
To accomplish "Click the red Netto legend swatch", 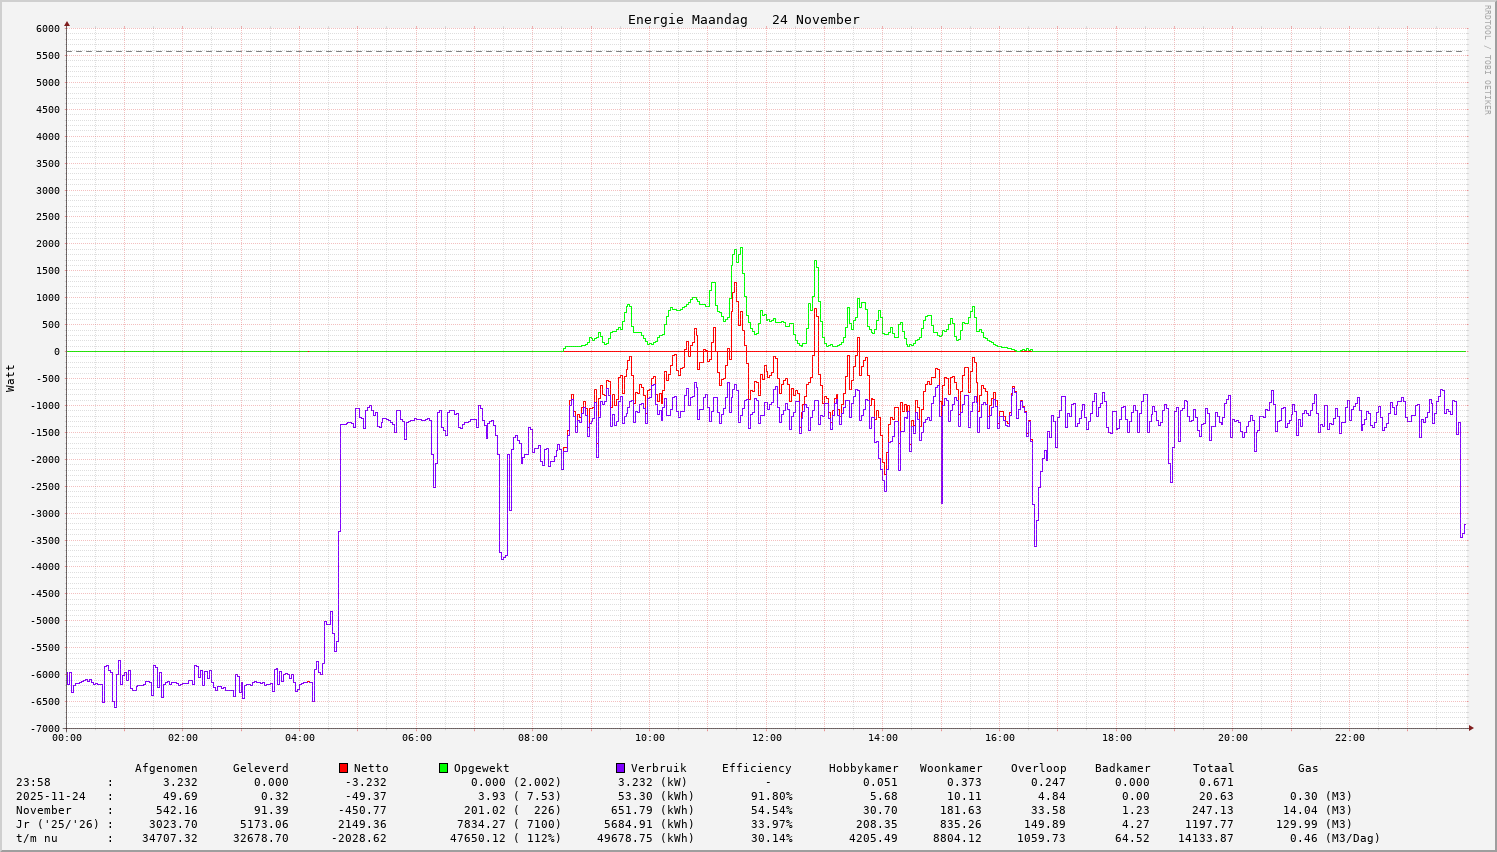I will pos(343,768).
